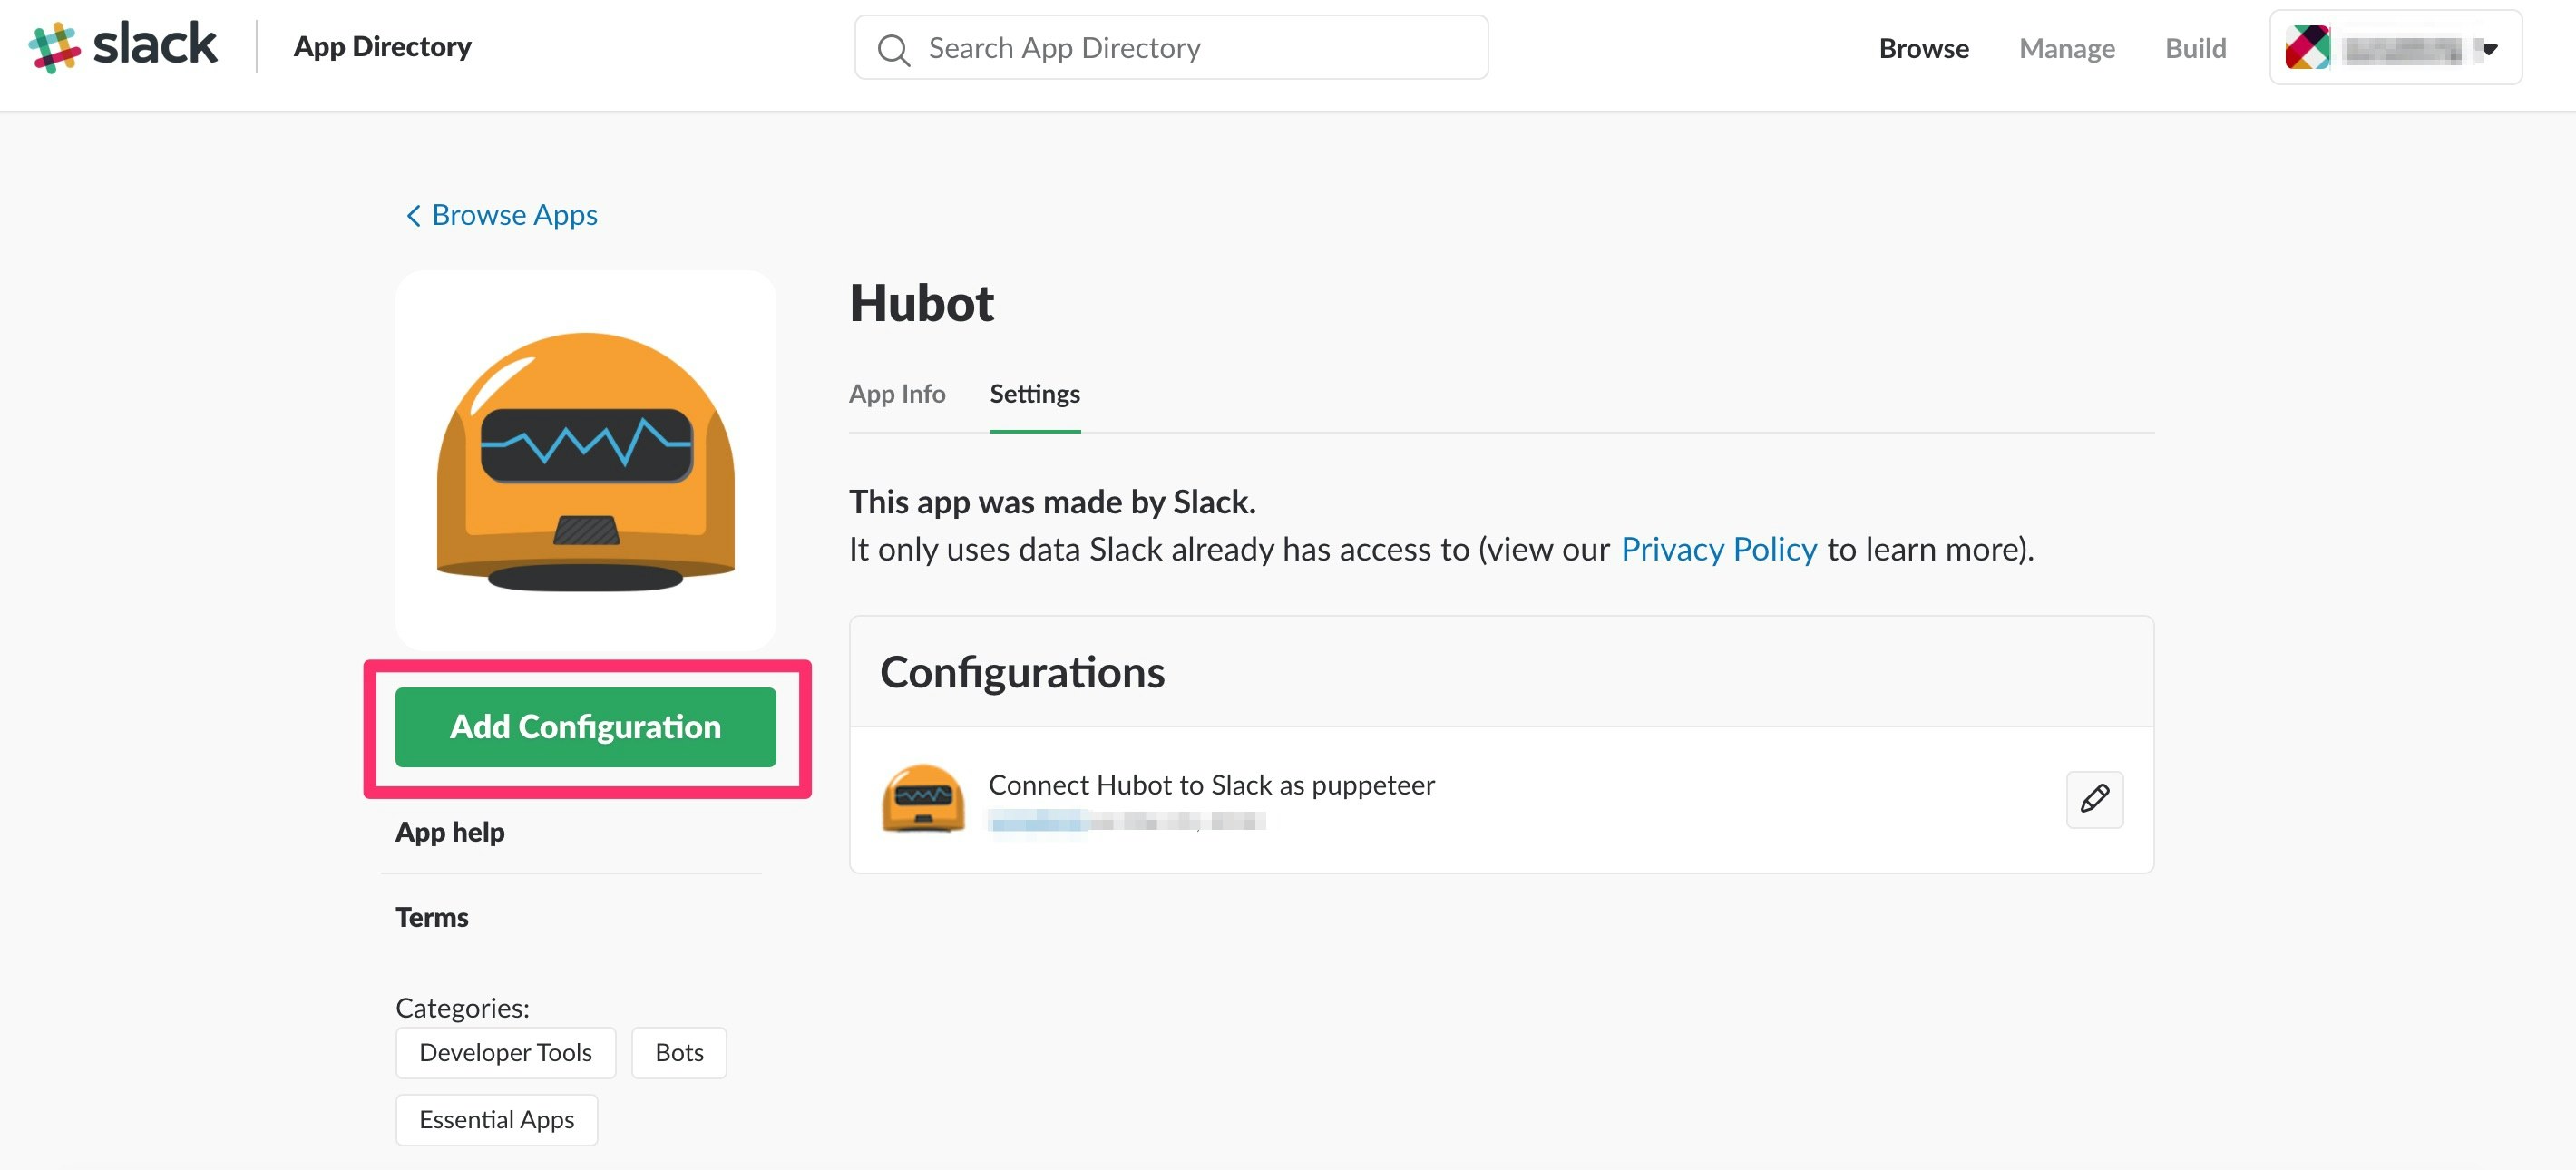The width and height of the screenshot is (2576, 1170).
Task: Switch to the Settings tab
Action: coord(1034,394)
